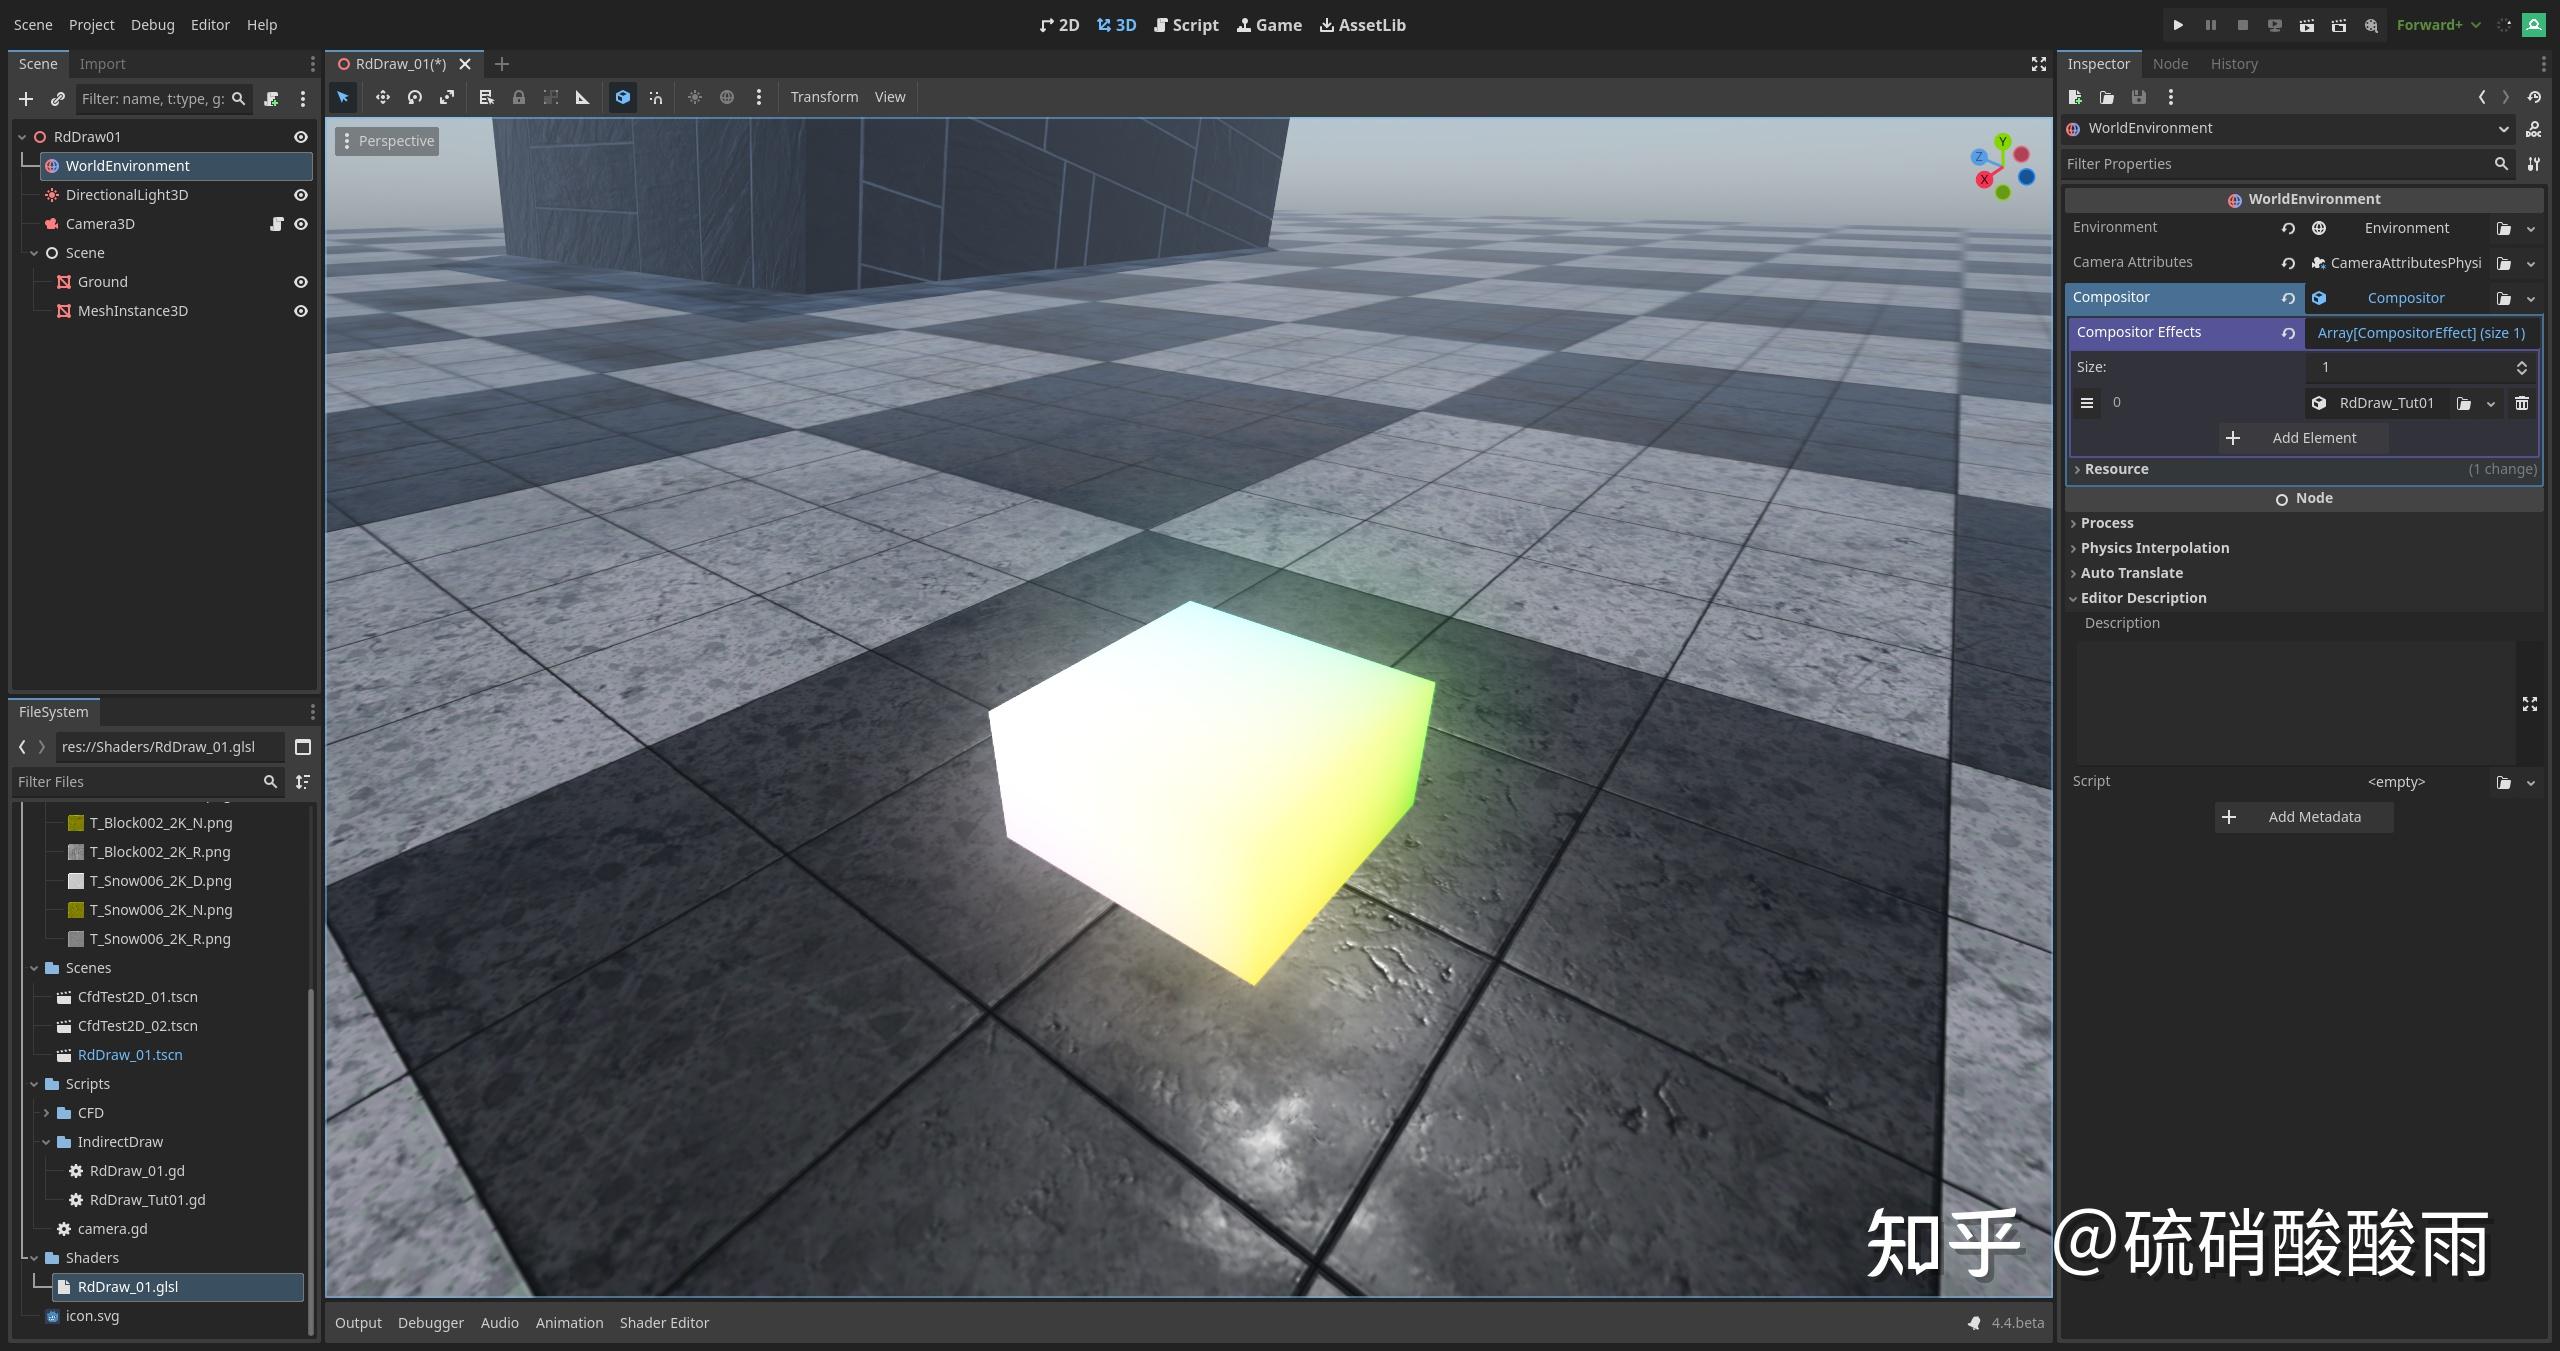This screenshot has height=1351, width=2560.
Task: Switch to the Import tab
Action: 103,63
